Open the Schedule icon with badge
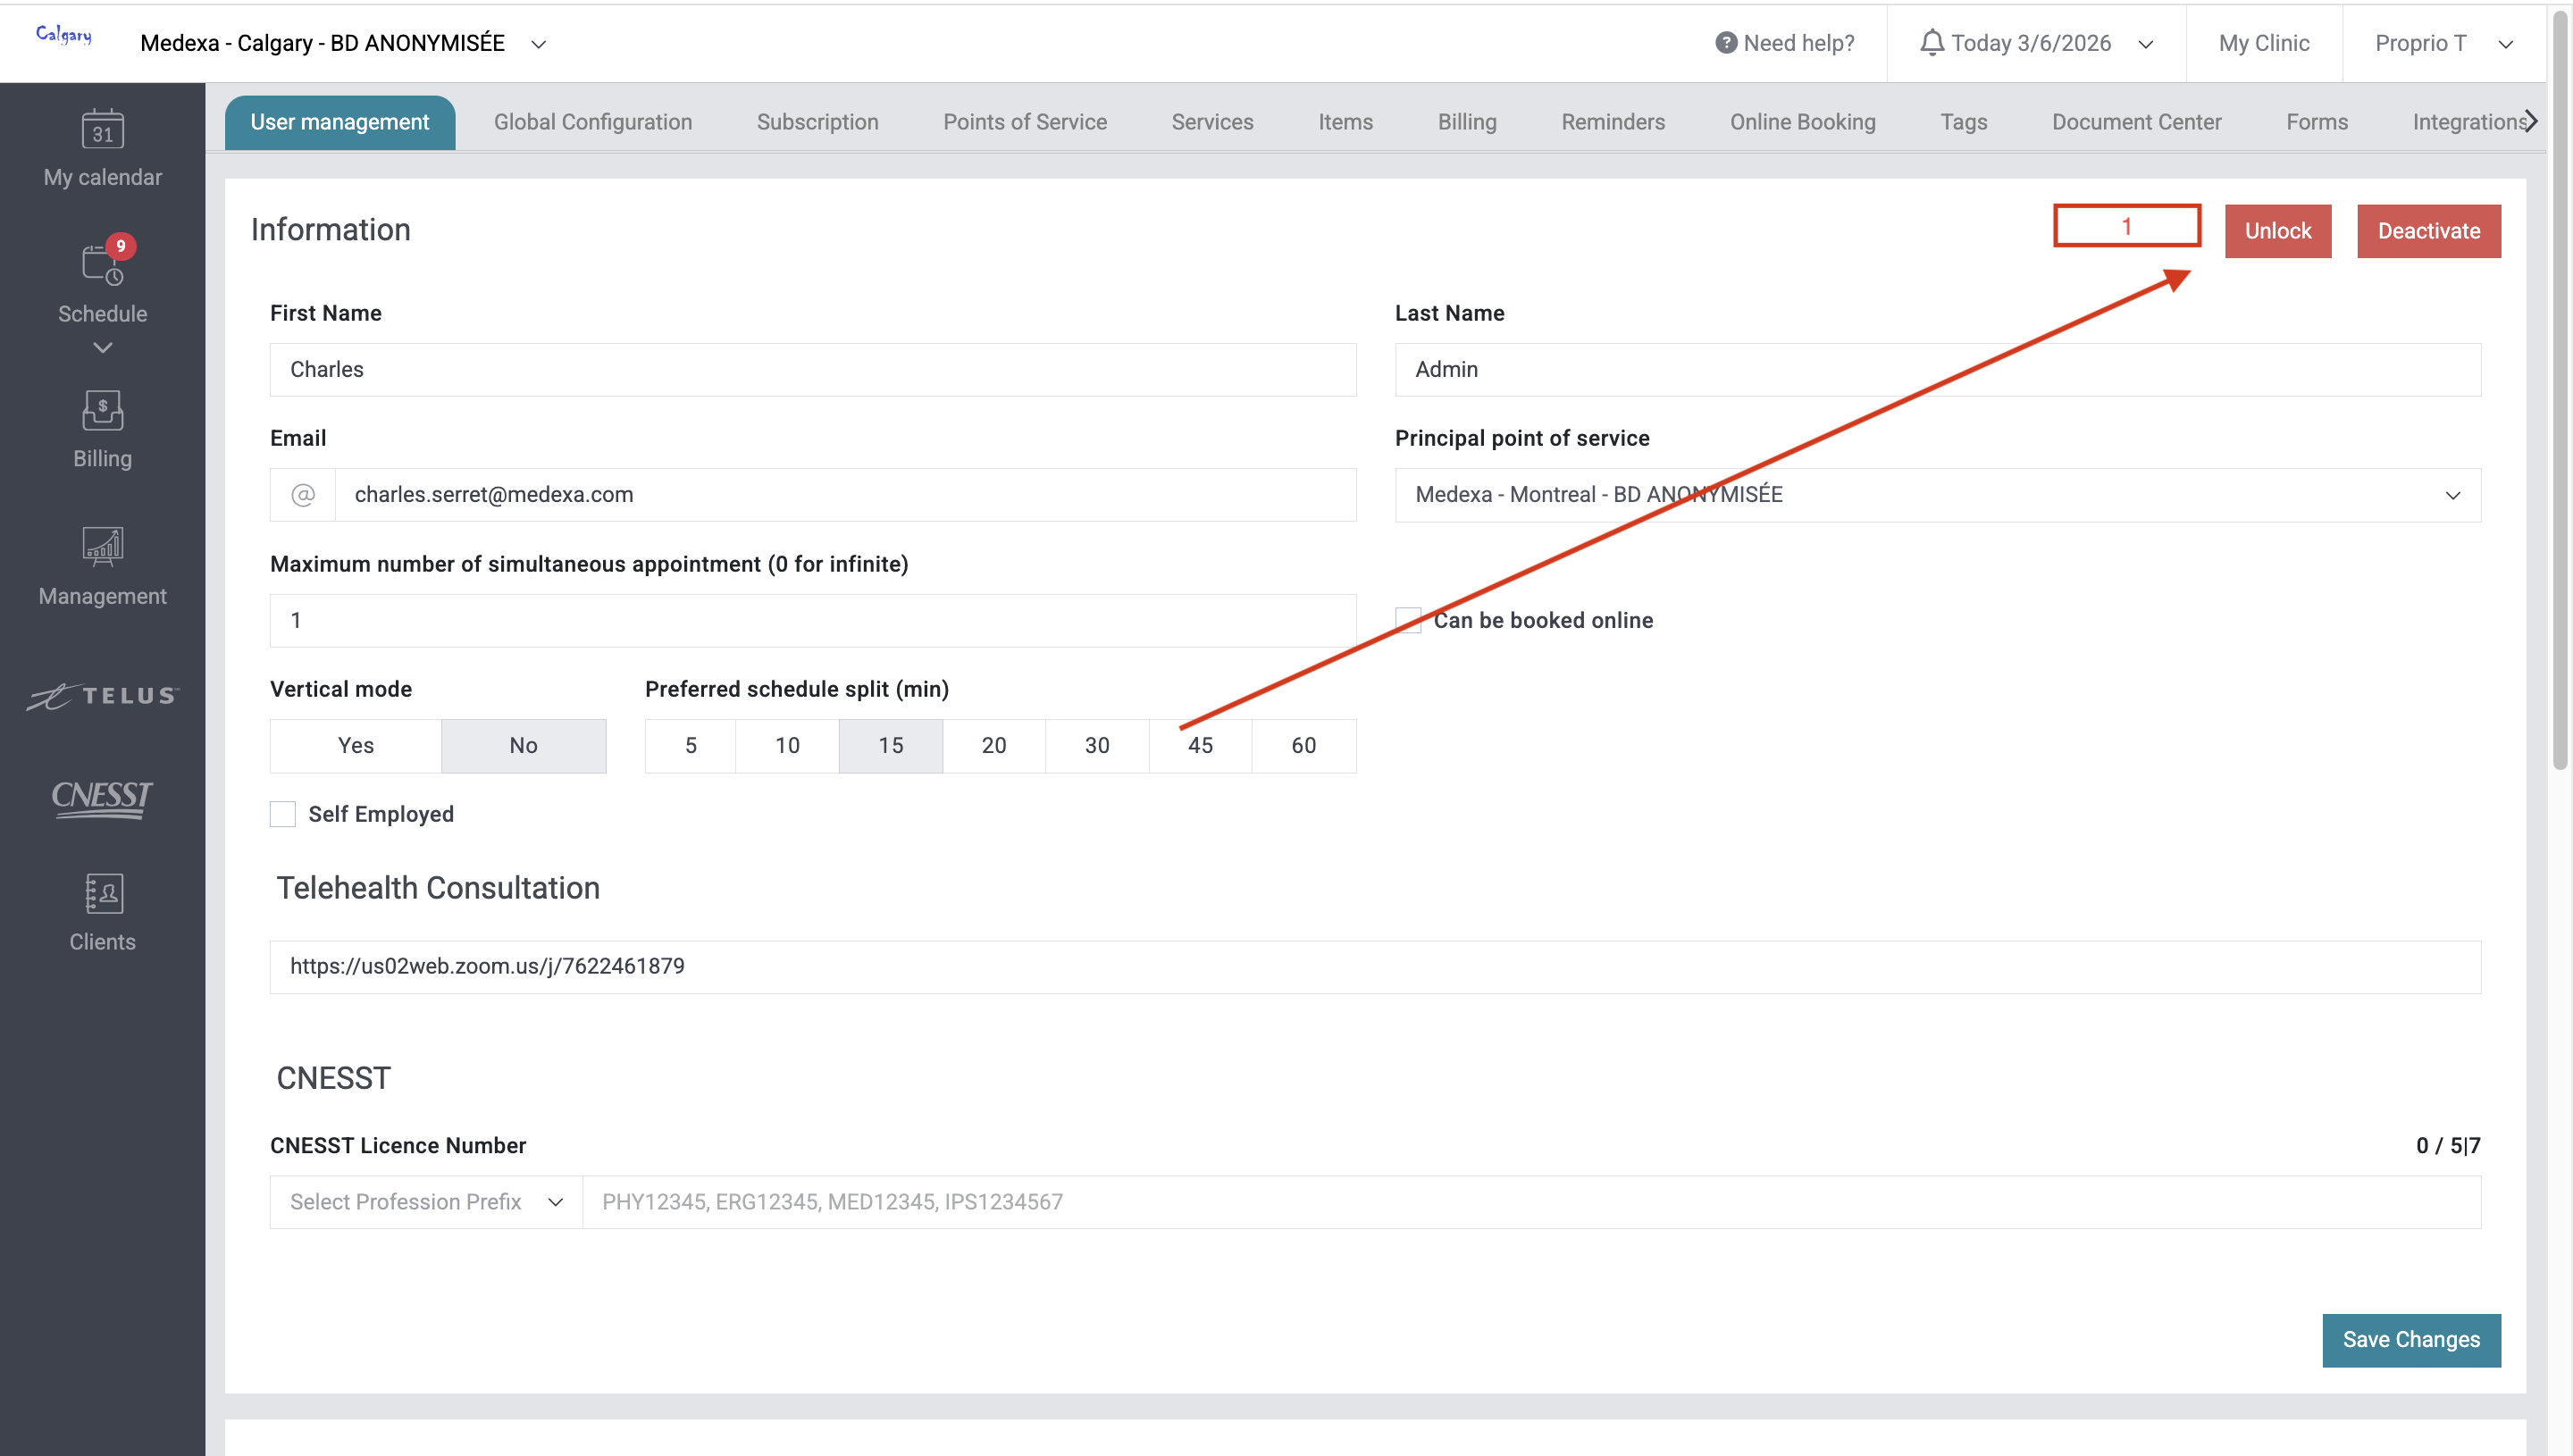The width and height of the screenshot is (2573, 1456). coord(102,265)
